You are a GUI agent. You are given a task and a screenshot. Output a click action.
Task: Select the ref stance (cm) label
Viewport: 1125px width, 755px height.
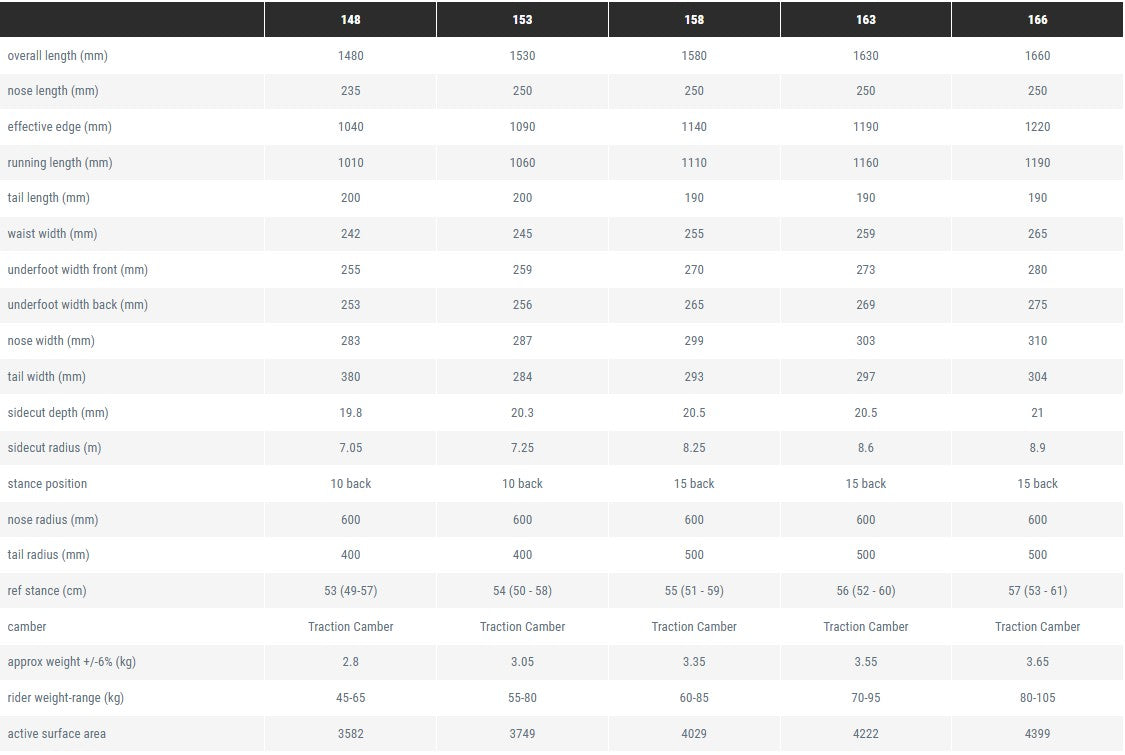[47, 591]
